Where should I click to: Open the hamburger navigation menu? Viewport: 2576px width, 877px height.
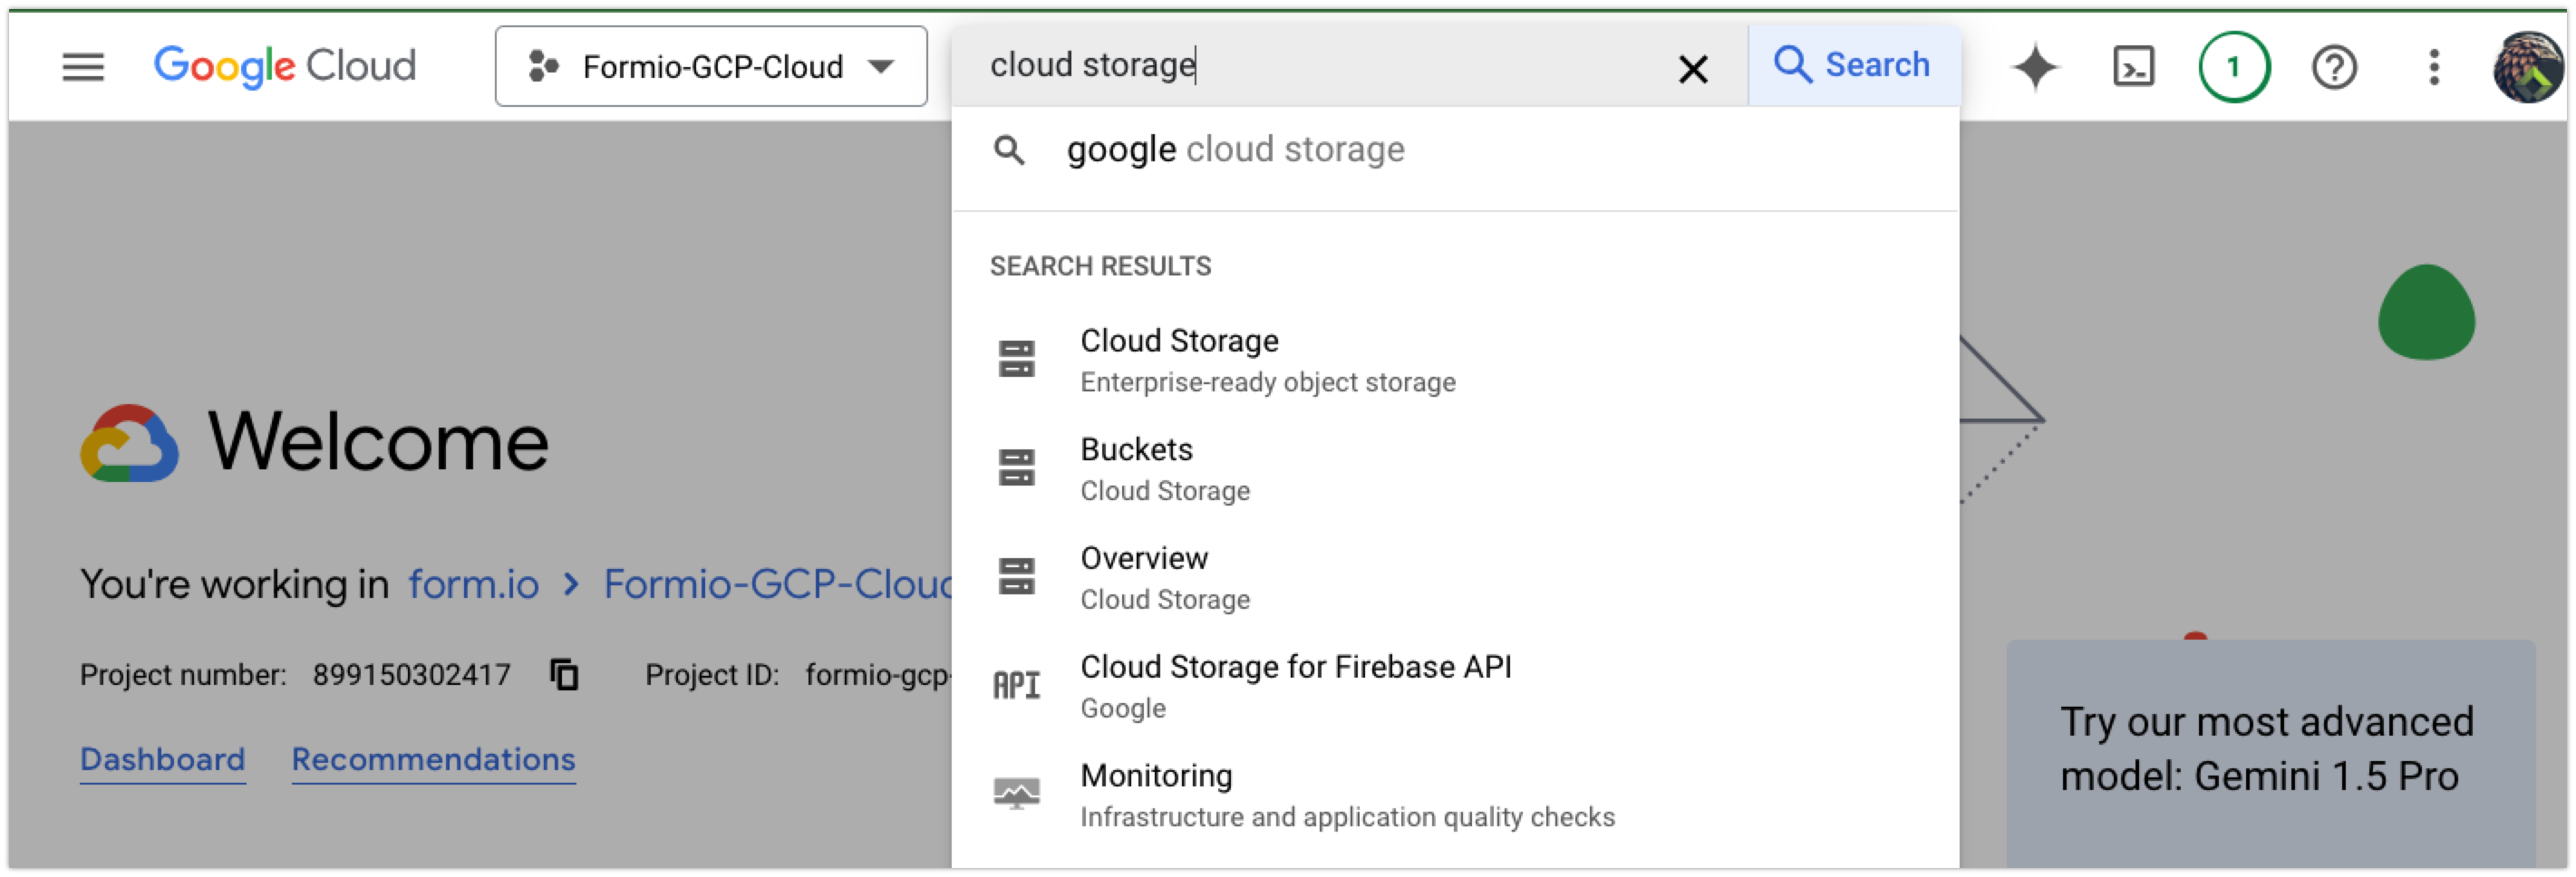[83, 67]
